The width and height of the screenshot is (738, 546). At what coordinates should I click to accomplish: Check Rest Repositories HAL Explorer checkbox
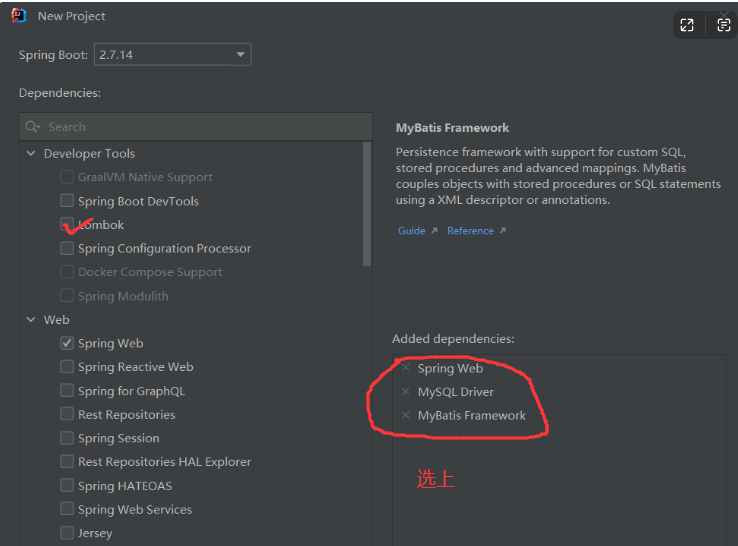tap(67, 462)
